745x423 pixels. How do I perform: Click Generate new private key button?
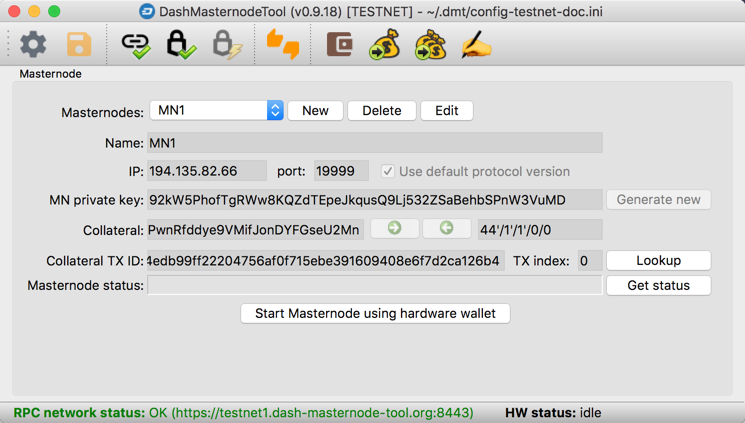click(x=659, y=200)
